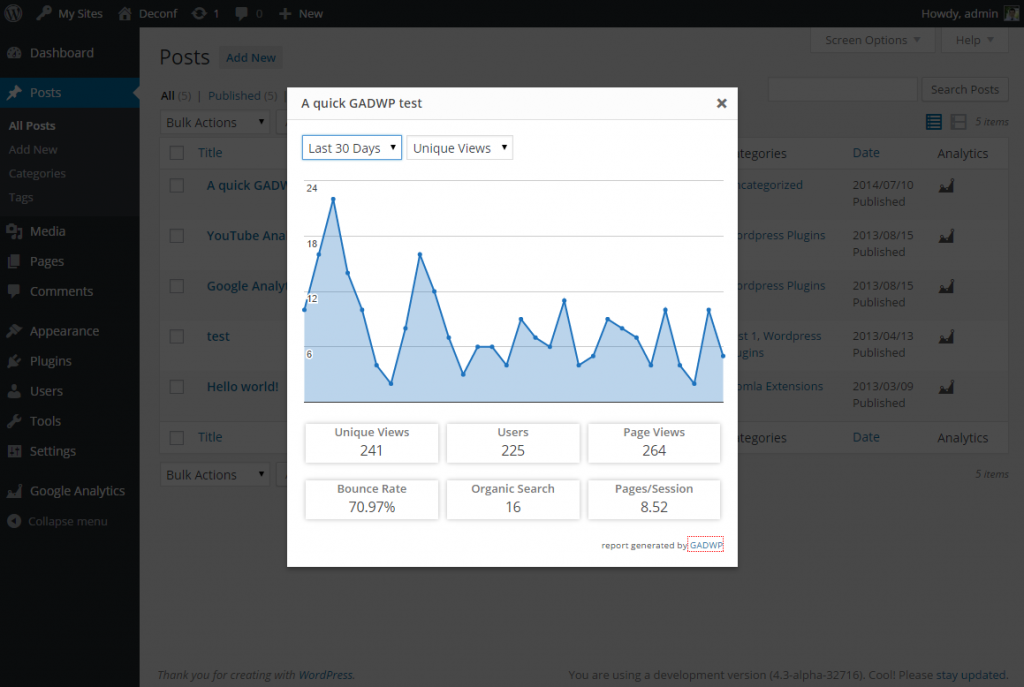Open the updates icon showing 1
This screenshot has width=1024, height=687.
tap(205, 13)
